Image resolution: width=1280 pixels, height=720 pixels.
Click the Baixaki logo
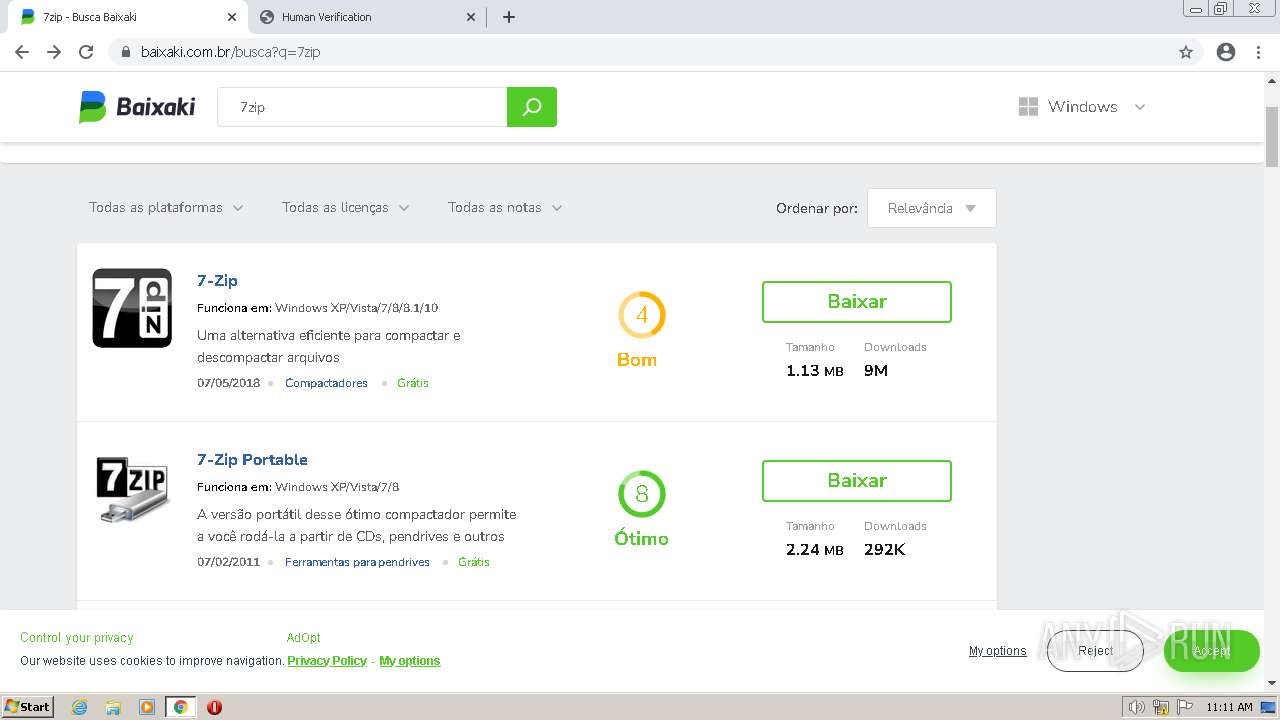[137, 107]
